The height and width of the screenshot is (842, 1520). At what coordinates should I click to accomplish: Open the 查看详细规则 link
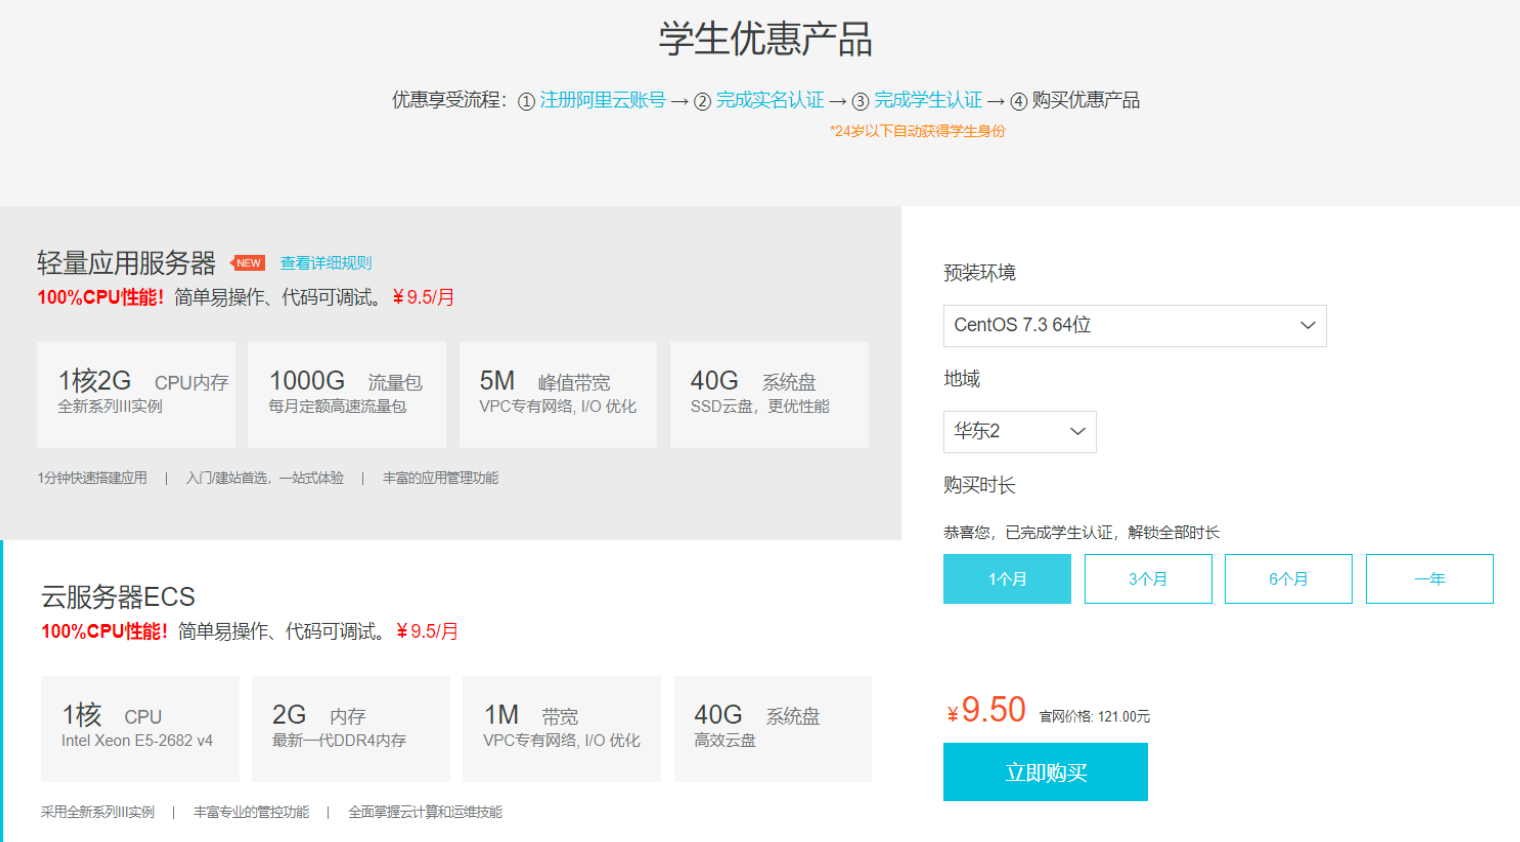(x=326, y=263)
